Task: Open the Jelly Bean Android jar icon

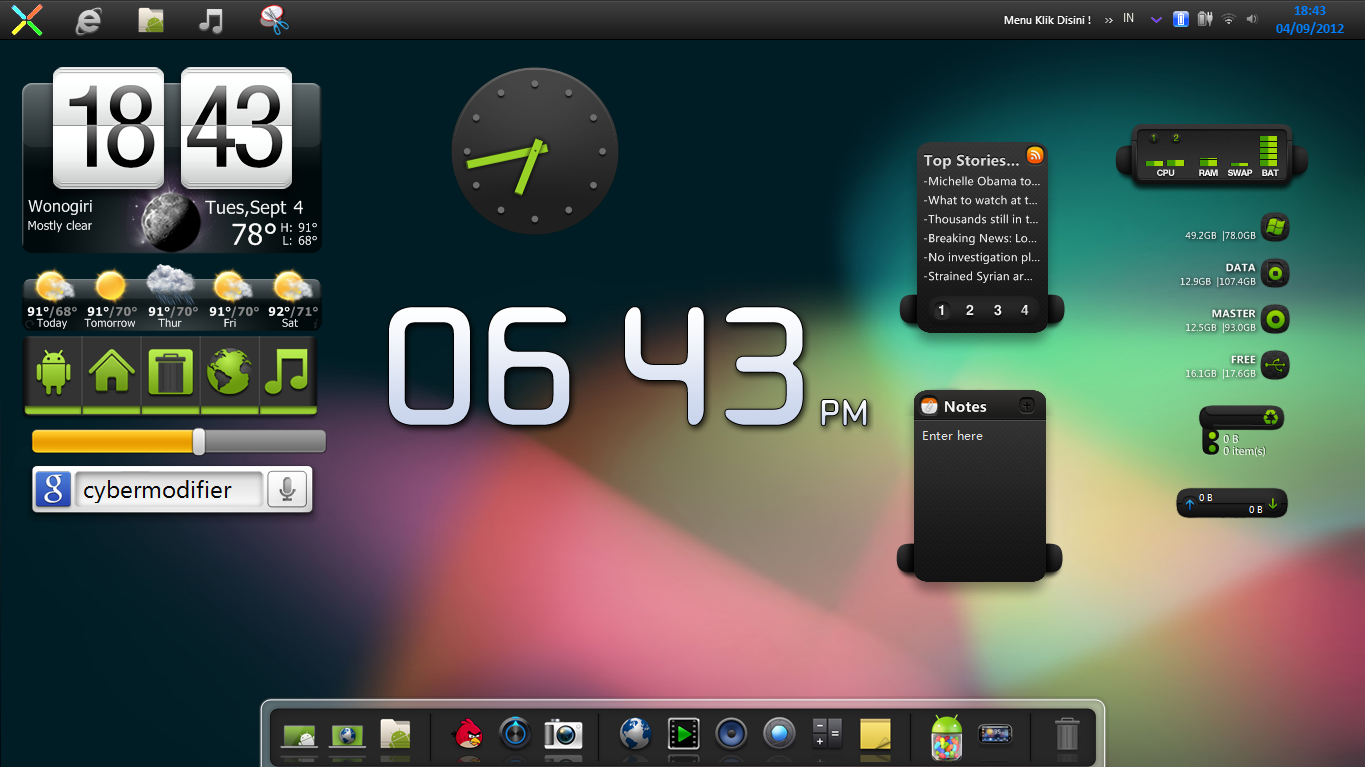Action: point(946,736)
